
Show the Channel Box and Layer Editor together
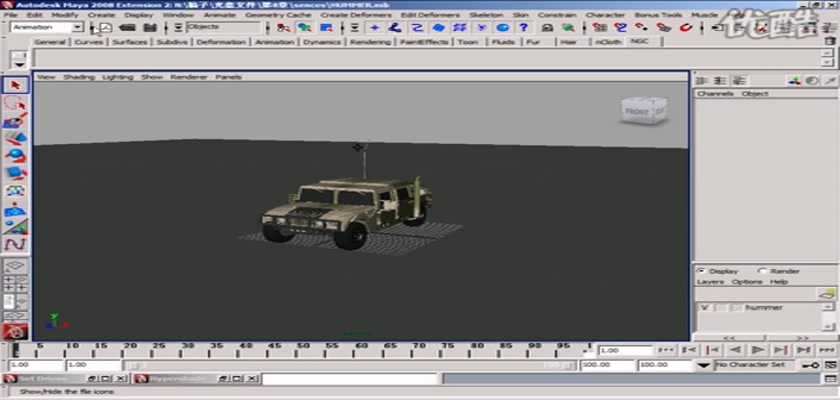tap(739, 81)
